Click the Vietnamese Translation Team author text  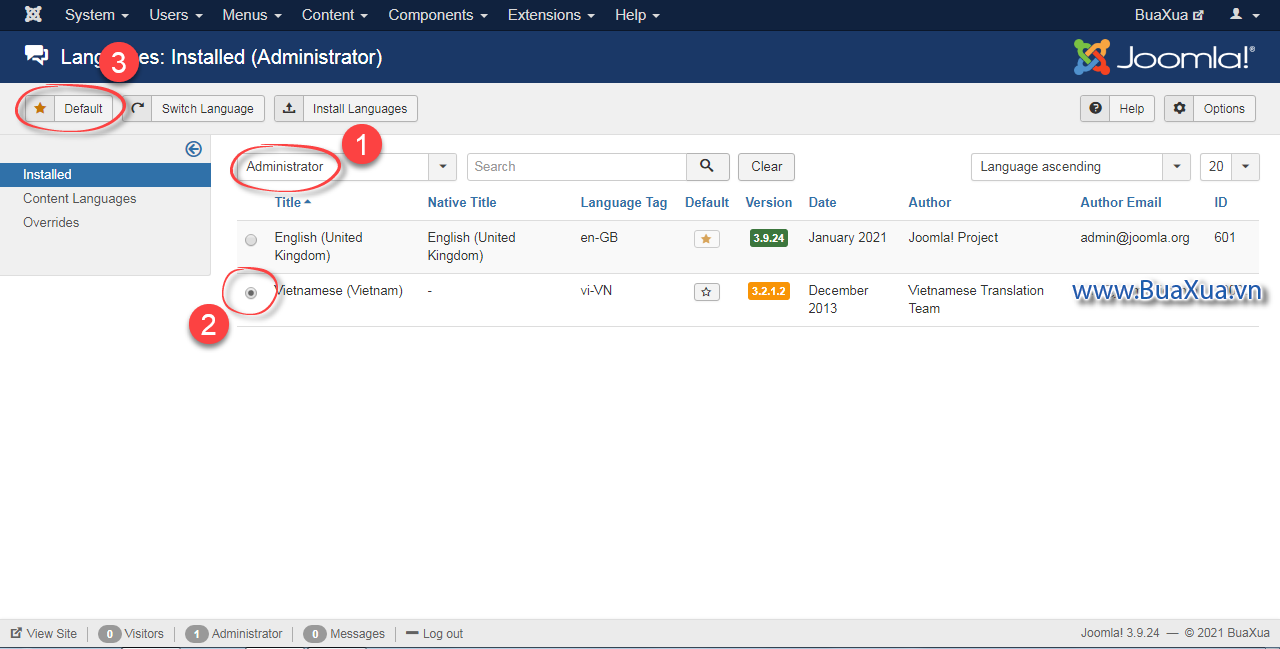[x=976, y=300]
